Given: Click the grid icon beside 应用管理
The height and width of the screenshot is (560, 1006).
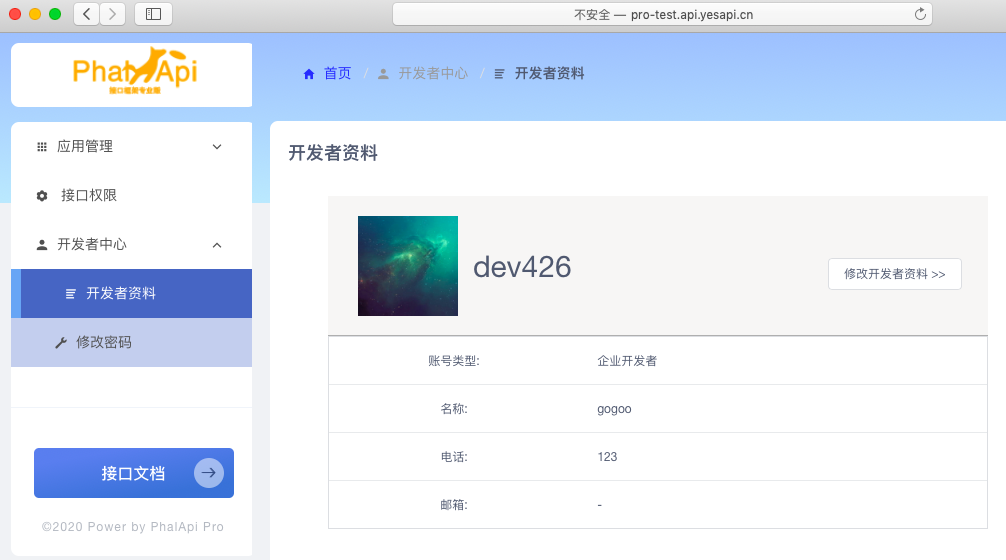Looking at the screenshot, I should [42, 147].
